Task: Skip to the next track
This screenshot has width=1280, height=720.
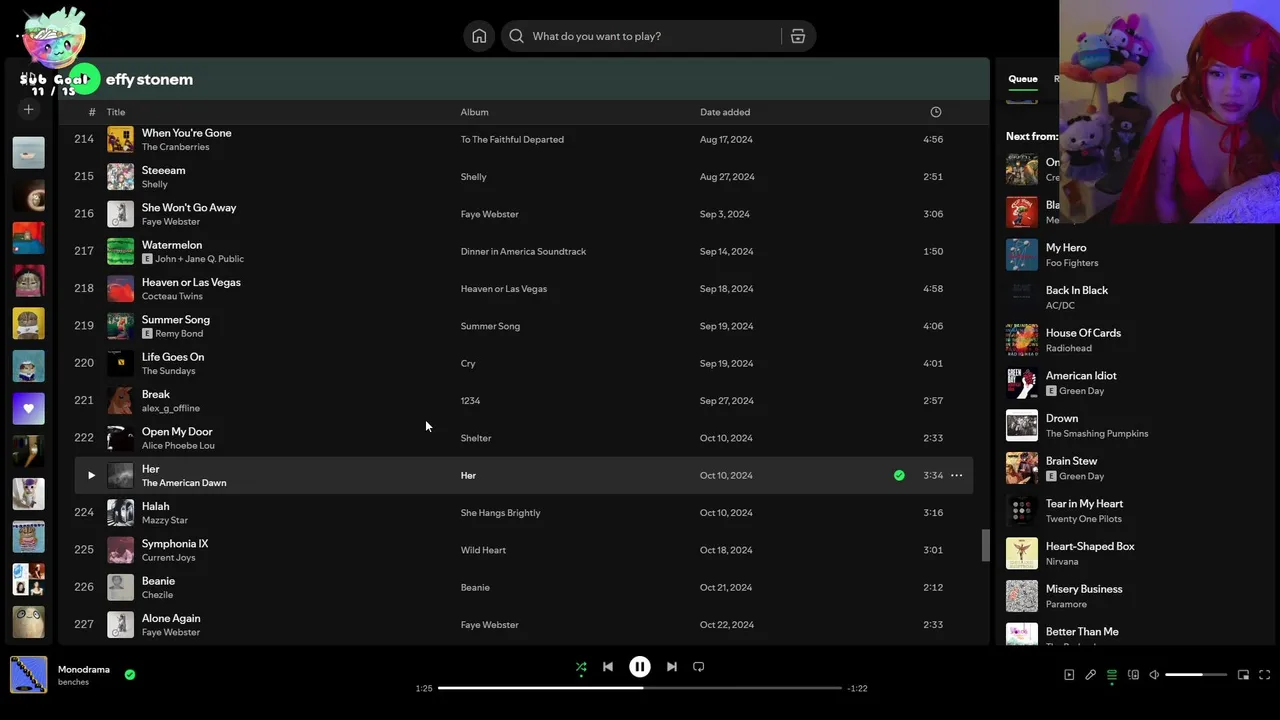Action: pos(672,667)
